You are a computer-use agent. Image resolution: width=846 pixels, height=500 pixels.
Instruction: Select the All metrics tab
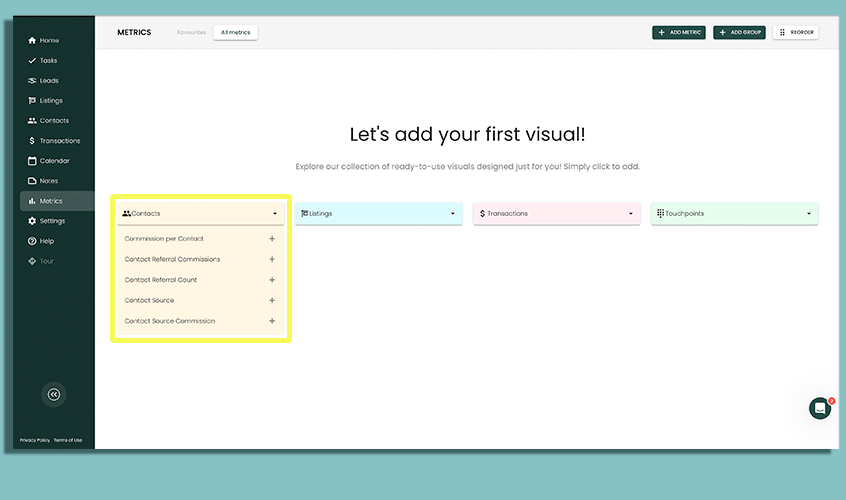point(235,32)
